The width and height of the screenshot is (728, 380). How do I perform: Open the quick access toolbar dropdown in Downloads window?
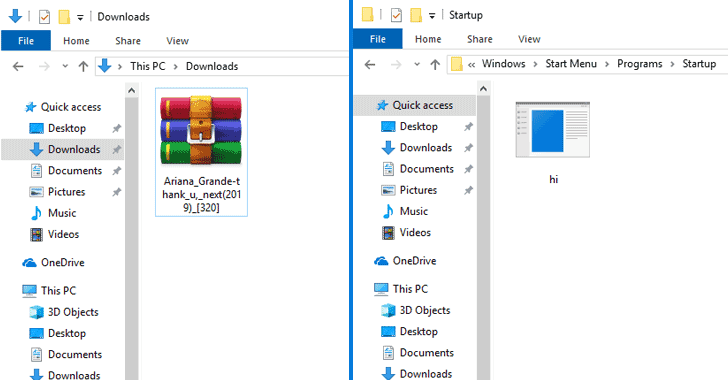80,18
